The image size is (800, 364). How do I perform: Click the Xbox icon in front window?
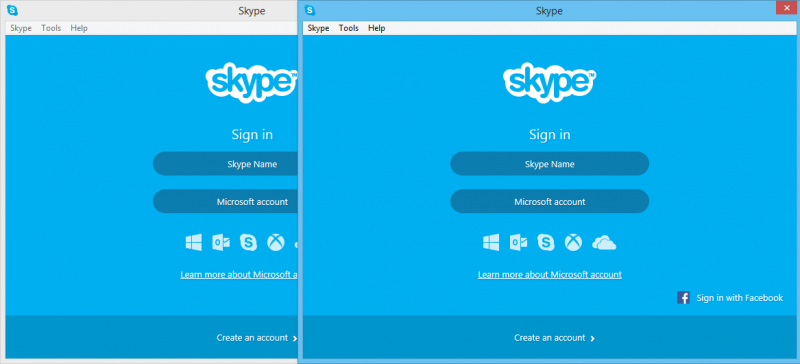point(573,242)
